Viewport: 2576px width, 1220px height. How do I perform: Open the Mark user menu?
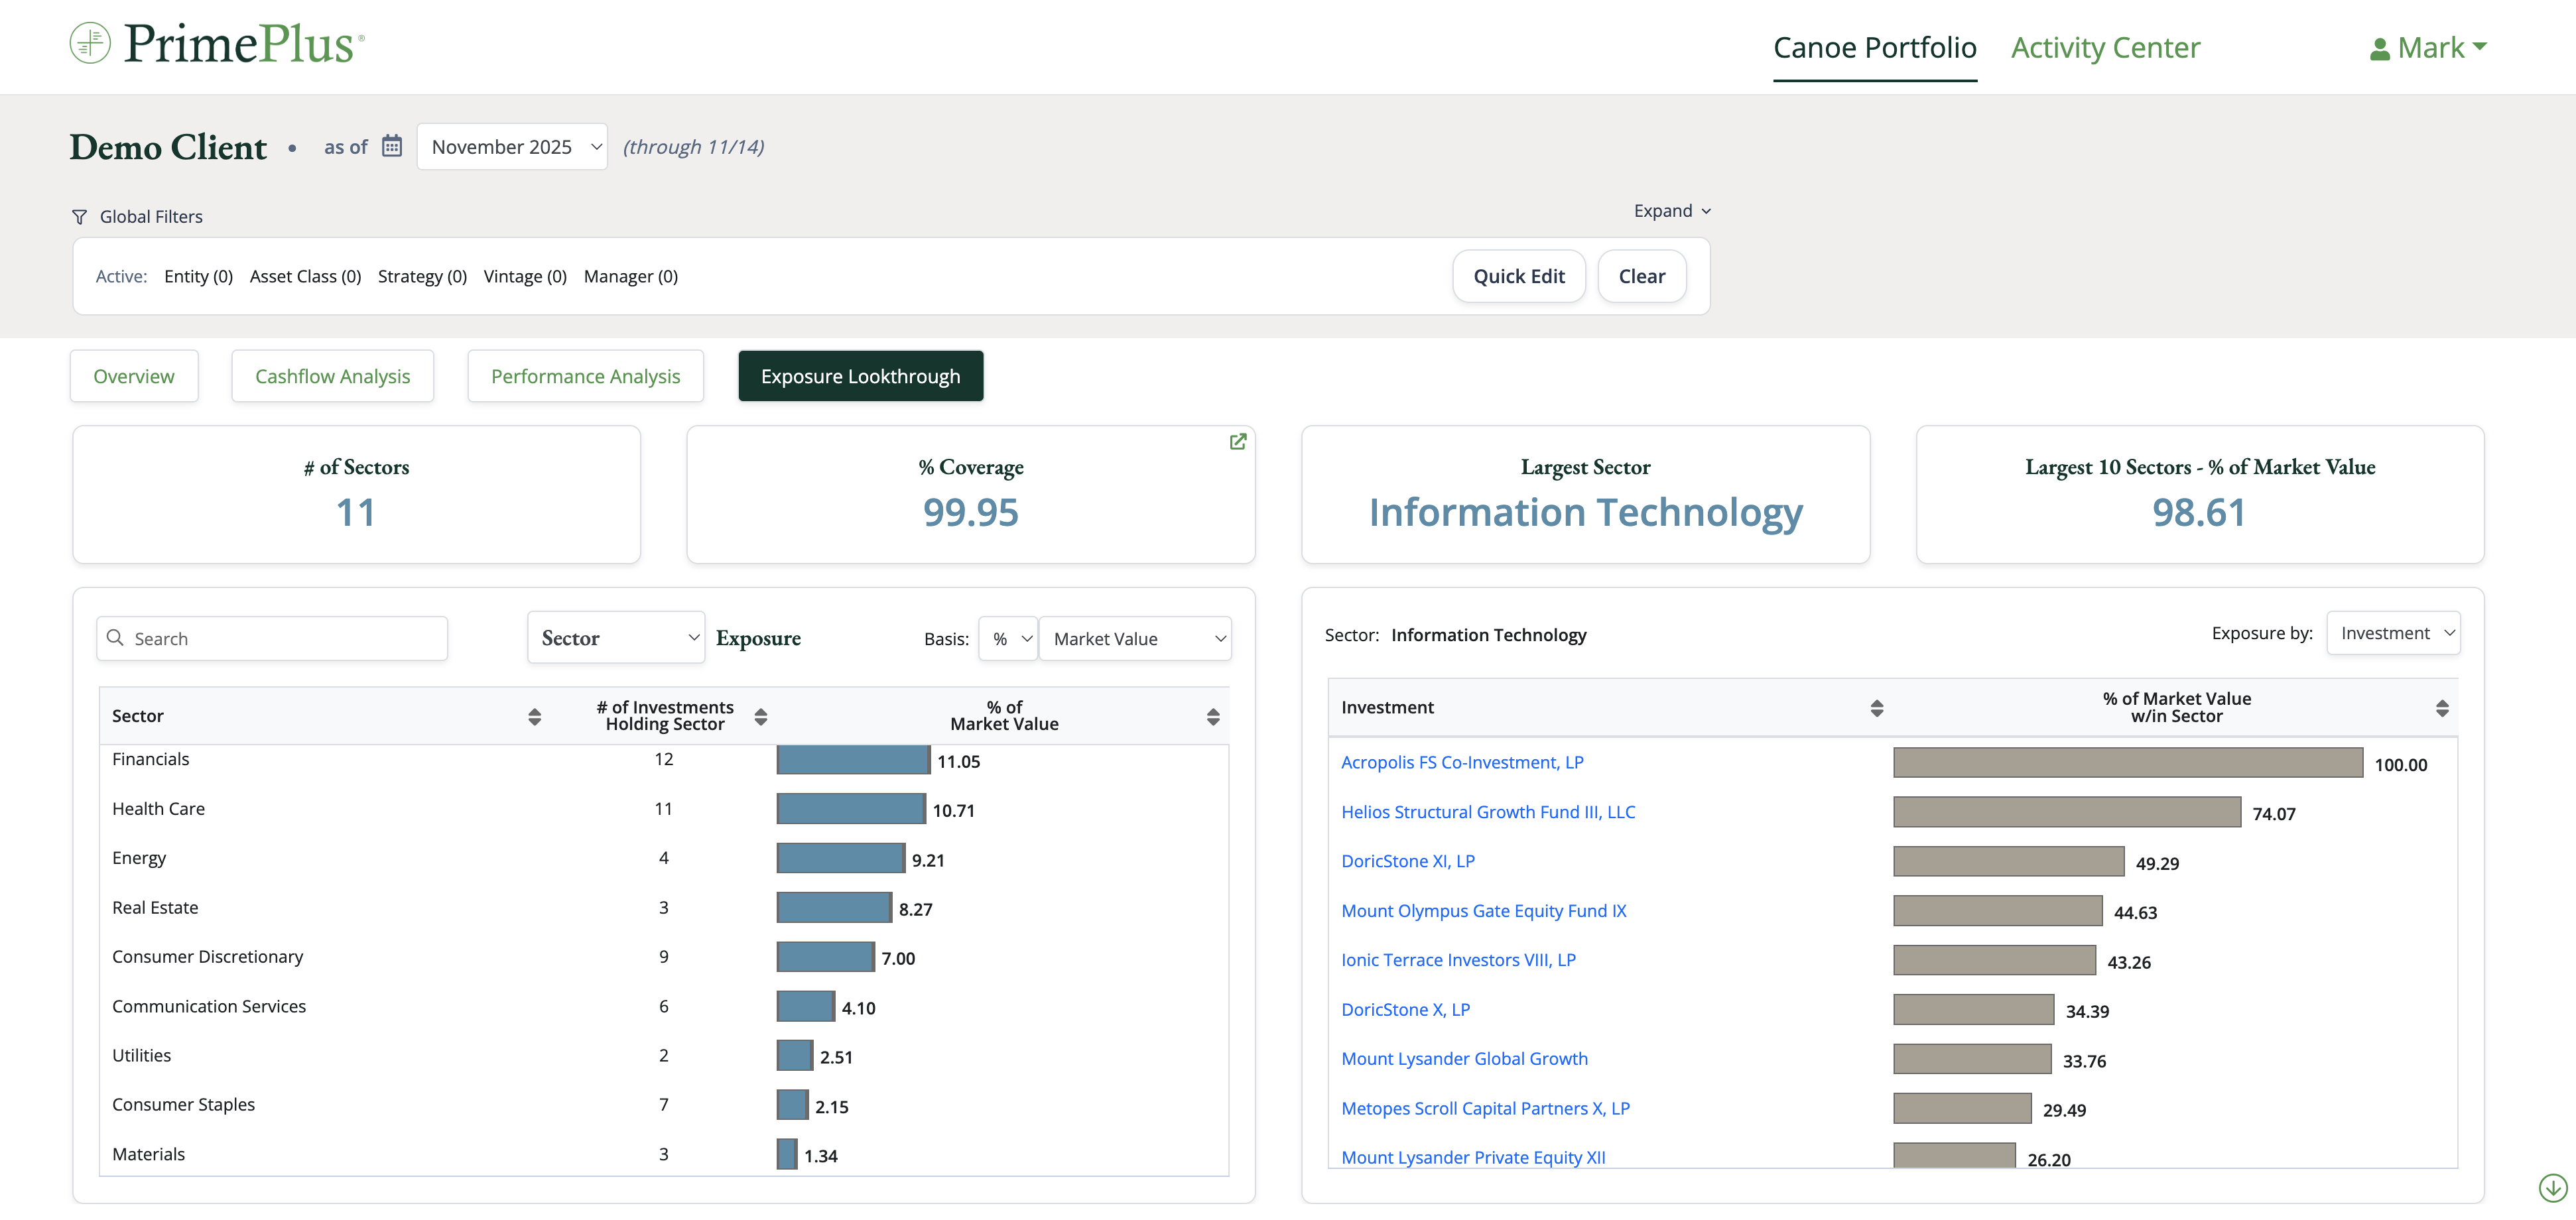point(2429,48)
